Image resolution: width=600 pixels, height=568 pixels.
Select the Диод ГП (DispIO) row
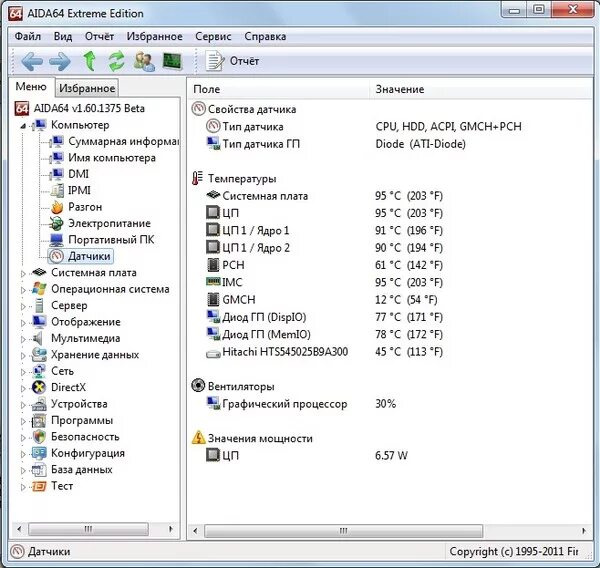tap(324, 317)
